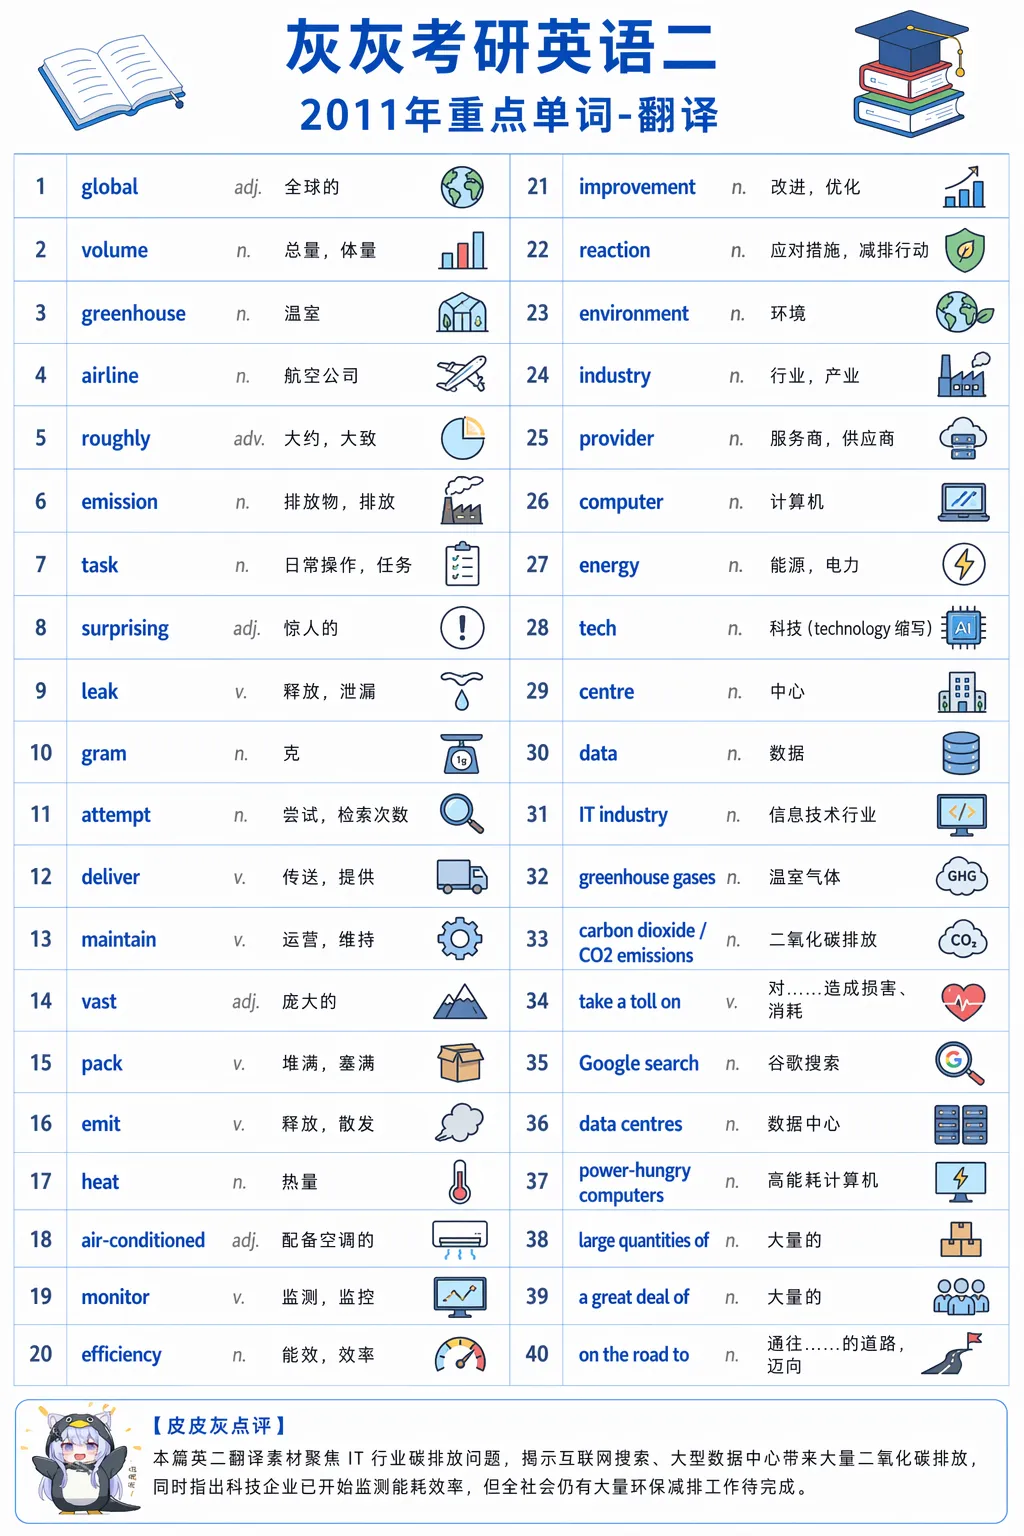Viewport: 1024px width, 1536px height.
Task: Click the phrase carbon dioxide / CO2 emissions
Action: [x=642, y=942]
